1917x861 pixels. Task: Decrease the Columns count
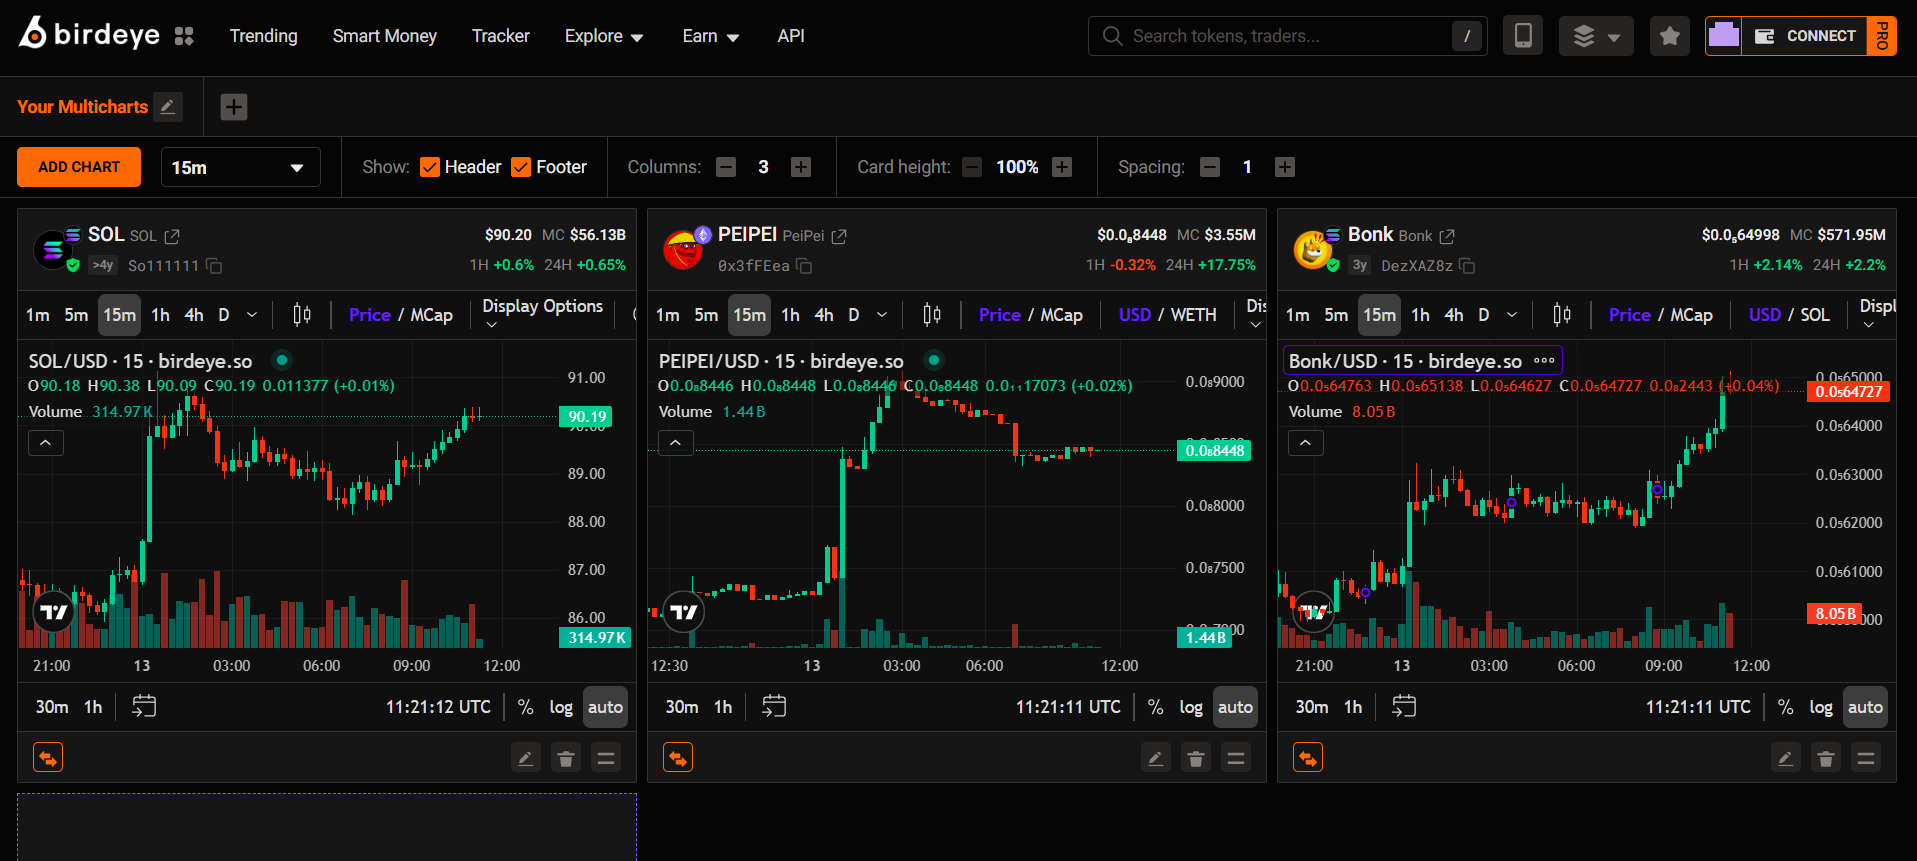coord(726,167)
